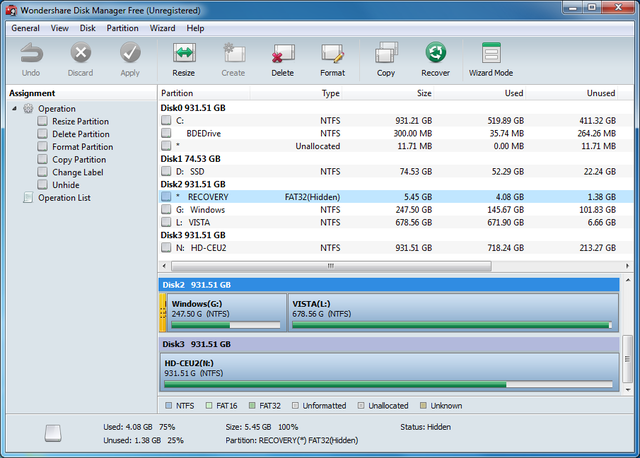The height and width of the screenshot is (458, 640).
Task: Click the Discard toolbar icon
Action: (x=80, y=53)
